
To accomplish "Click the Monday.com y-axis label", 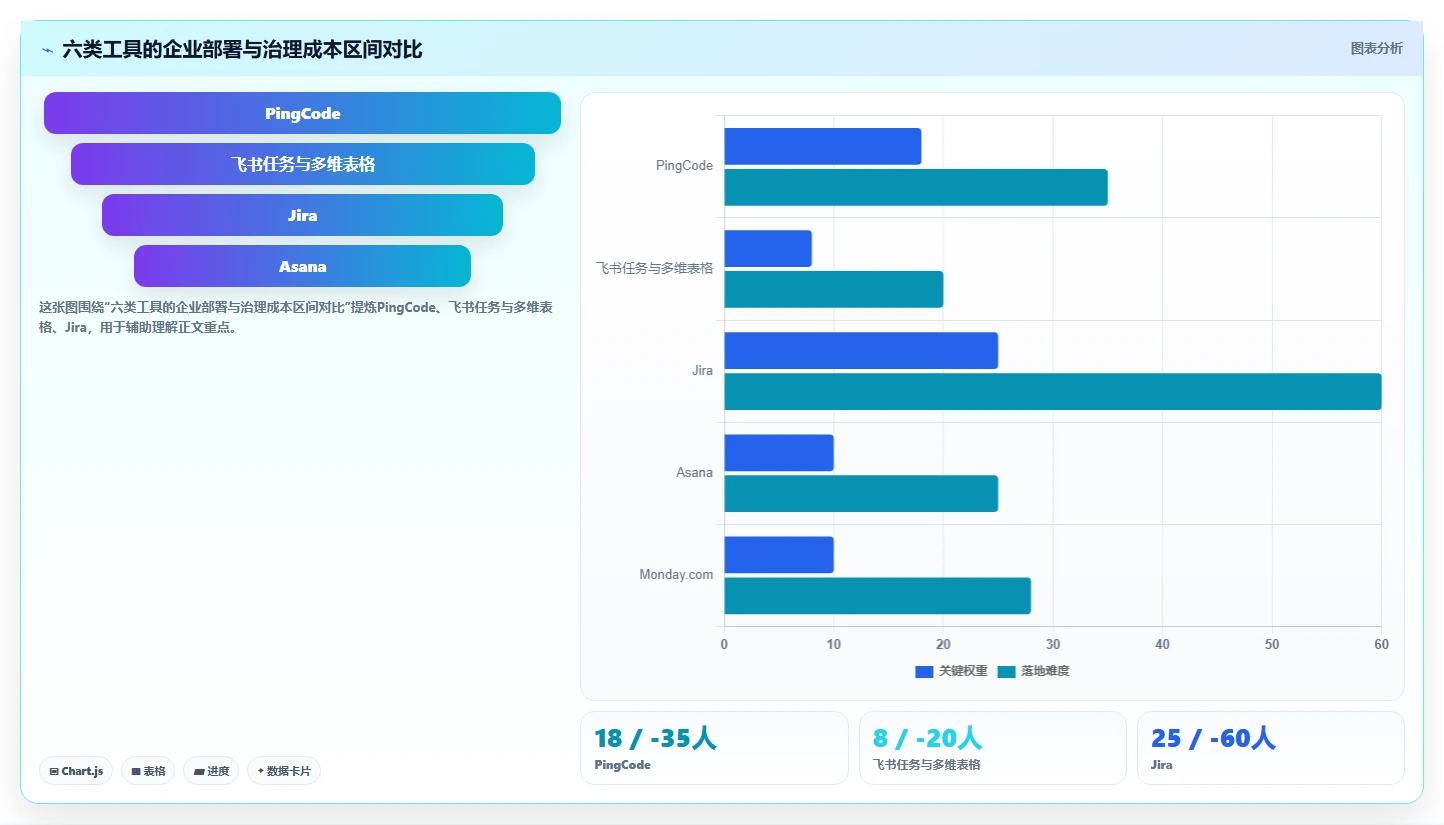I will coord(676,574).
